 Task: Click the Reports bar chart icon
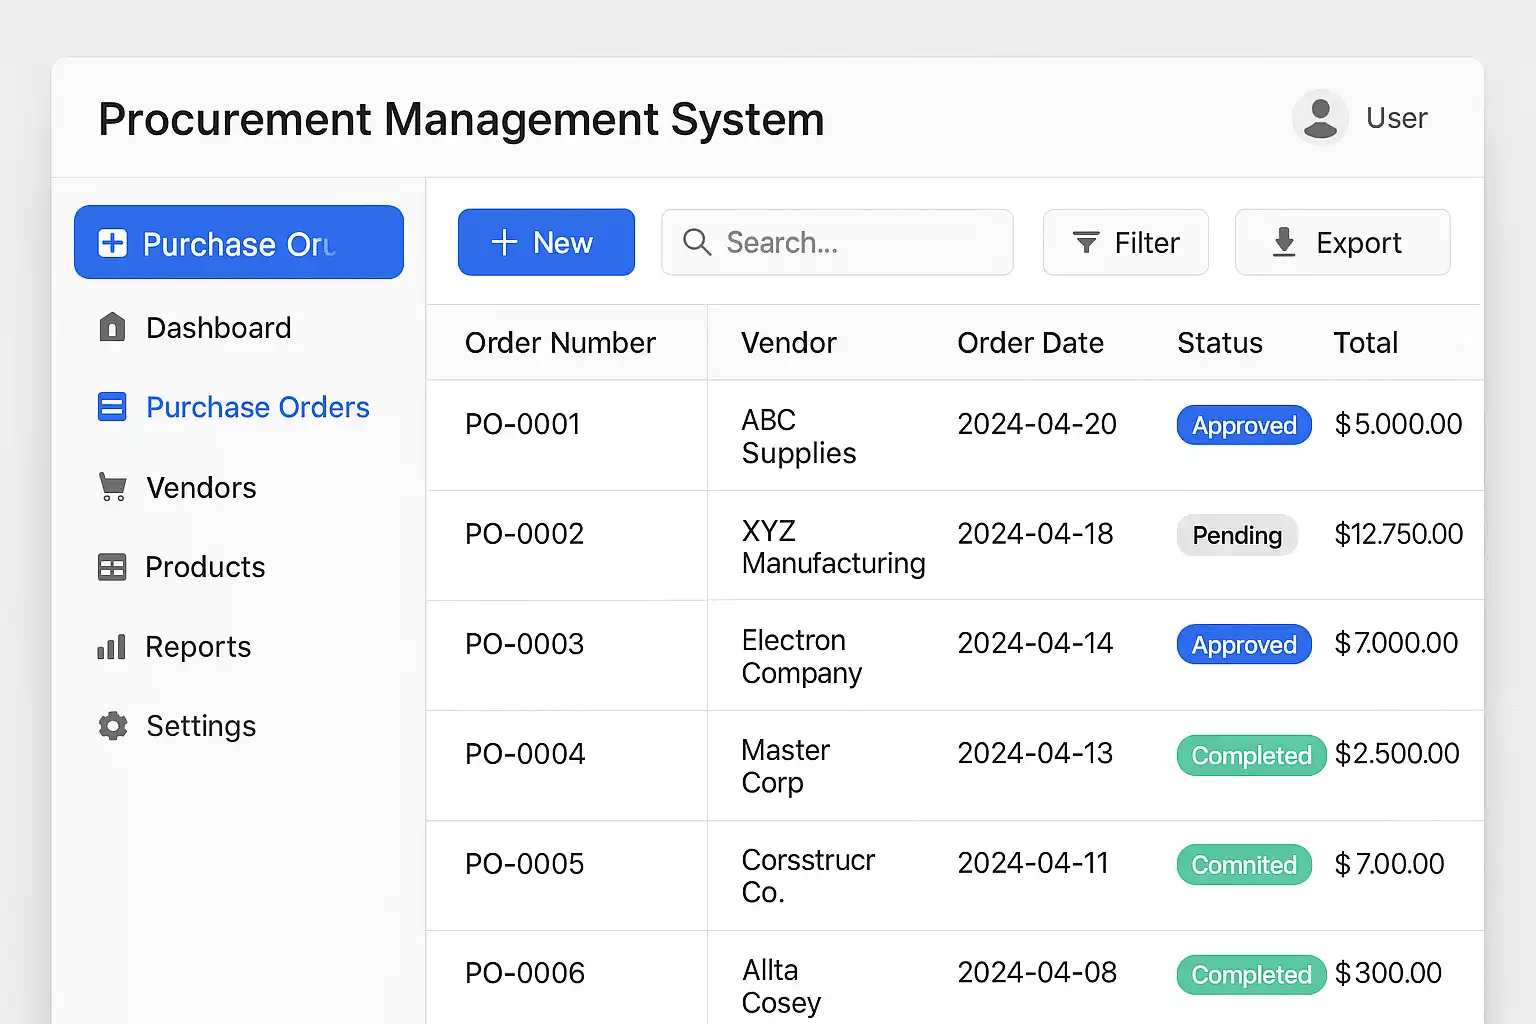click(112, 647)
